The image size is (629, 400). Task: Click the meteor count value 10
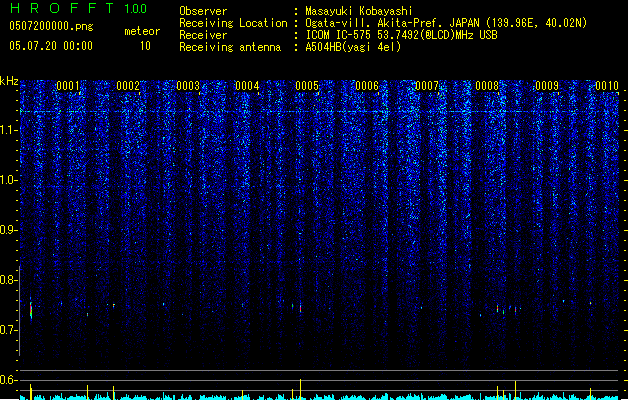pos(145,46)
